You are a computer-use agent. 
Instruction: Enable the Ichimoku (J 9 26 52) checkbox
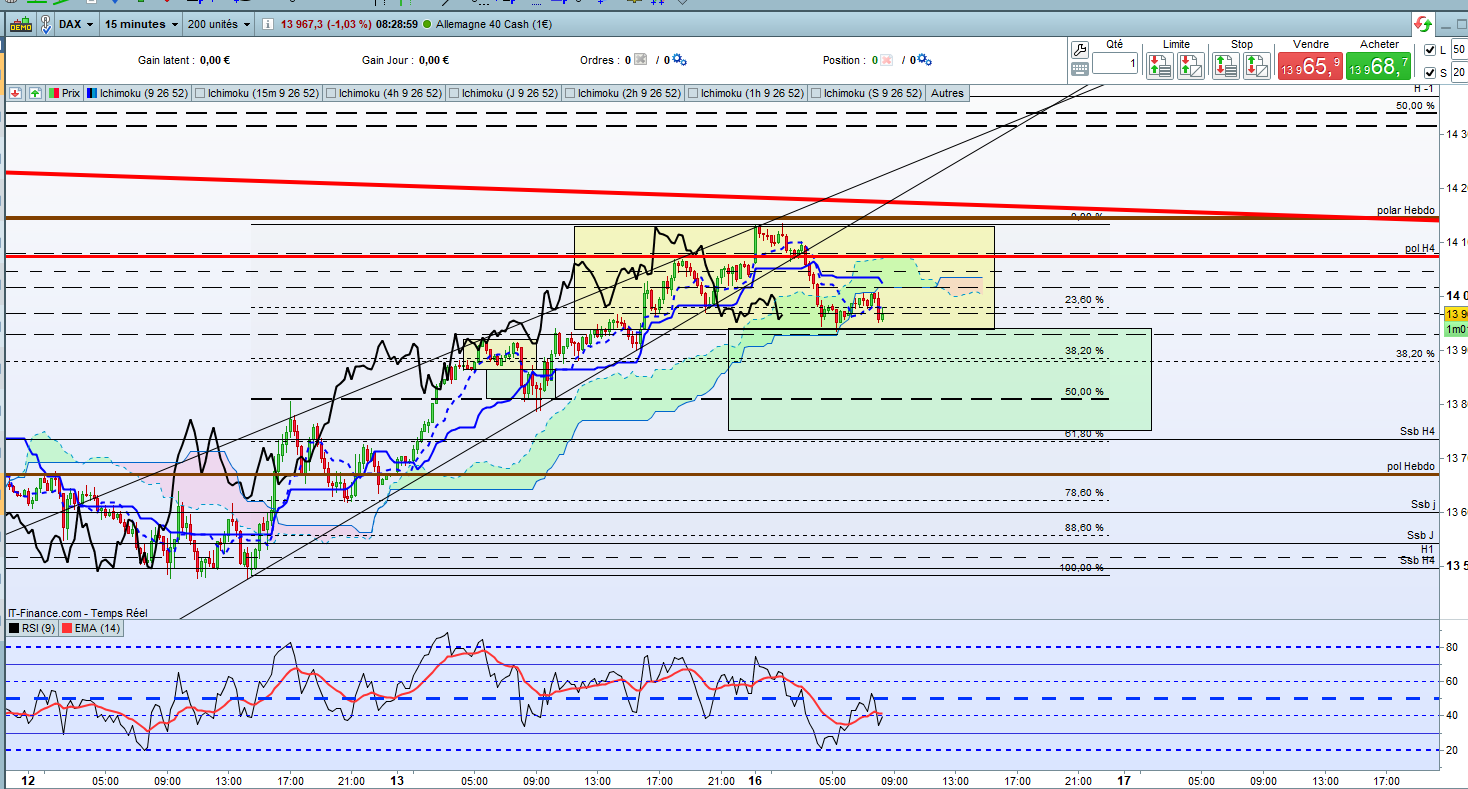tap(453, 93)
